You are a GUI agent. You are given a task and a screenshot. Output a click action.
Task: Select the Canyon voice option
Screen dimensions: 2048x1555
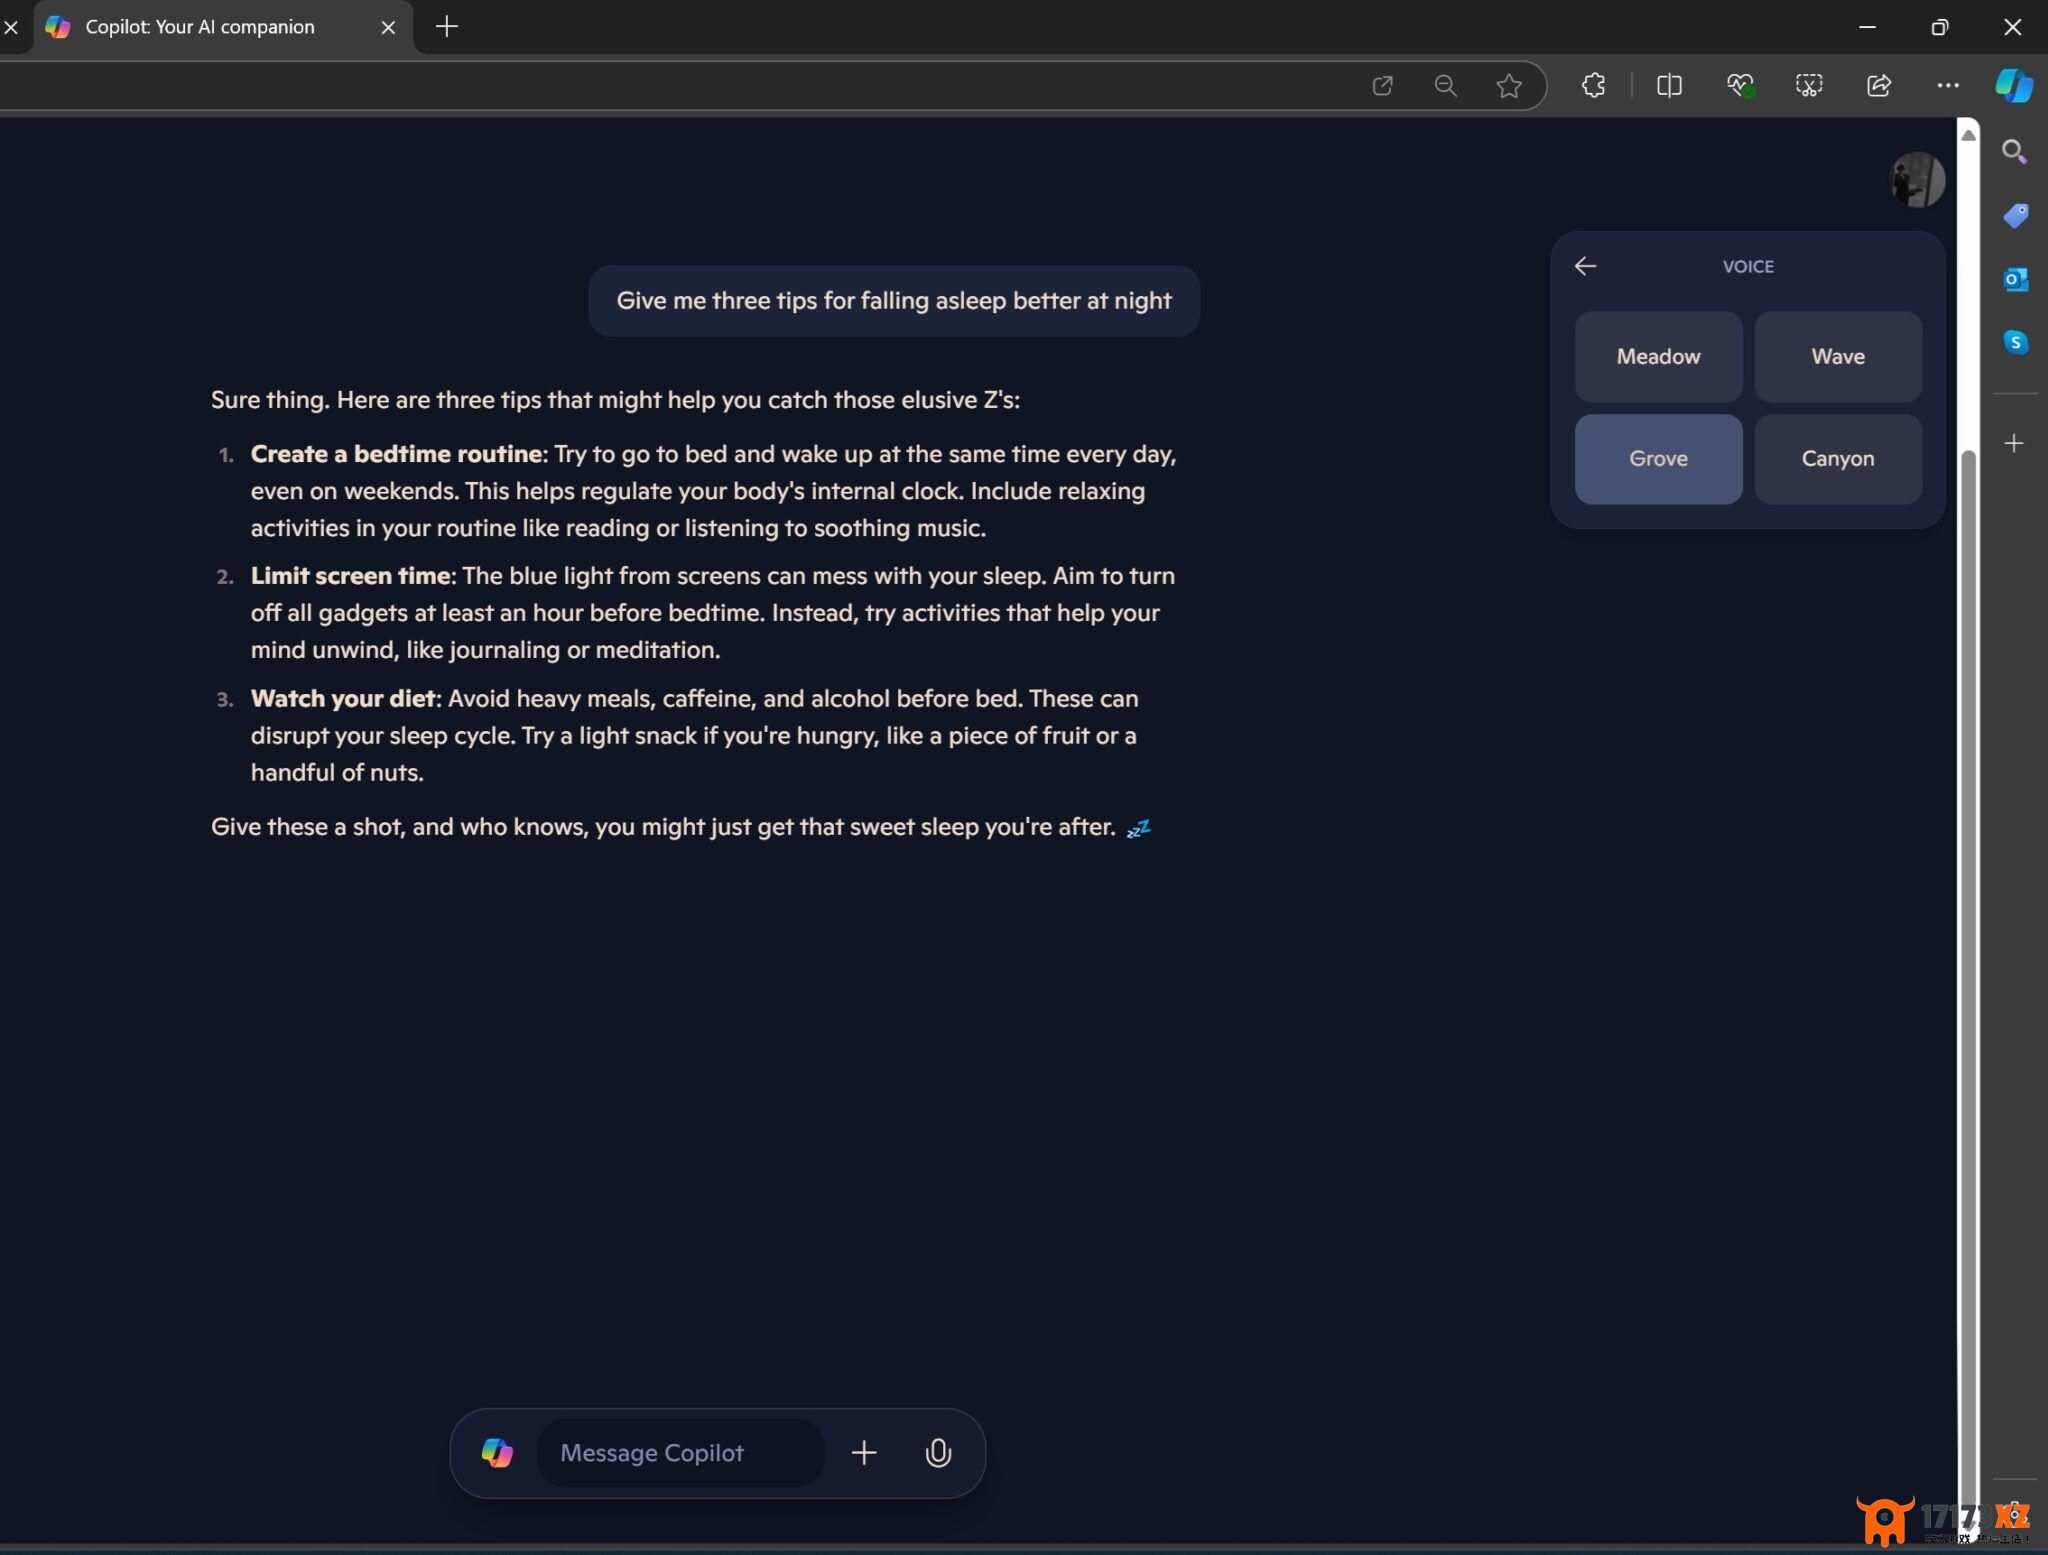click(1836, 457)
